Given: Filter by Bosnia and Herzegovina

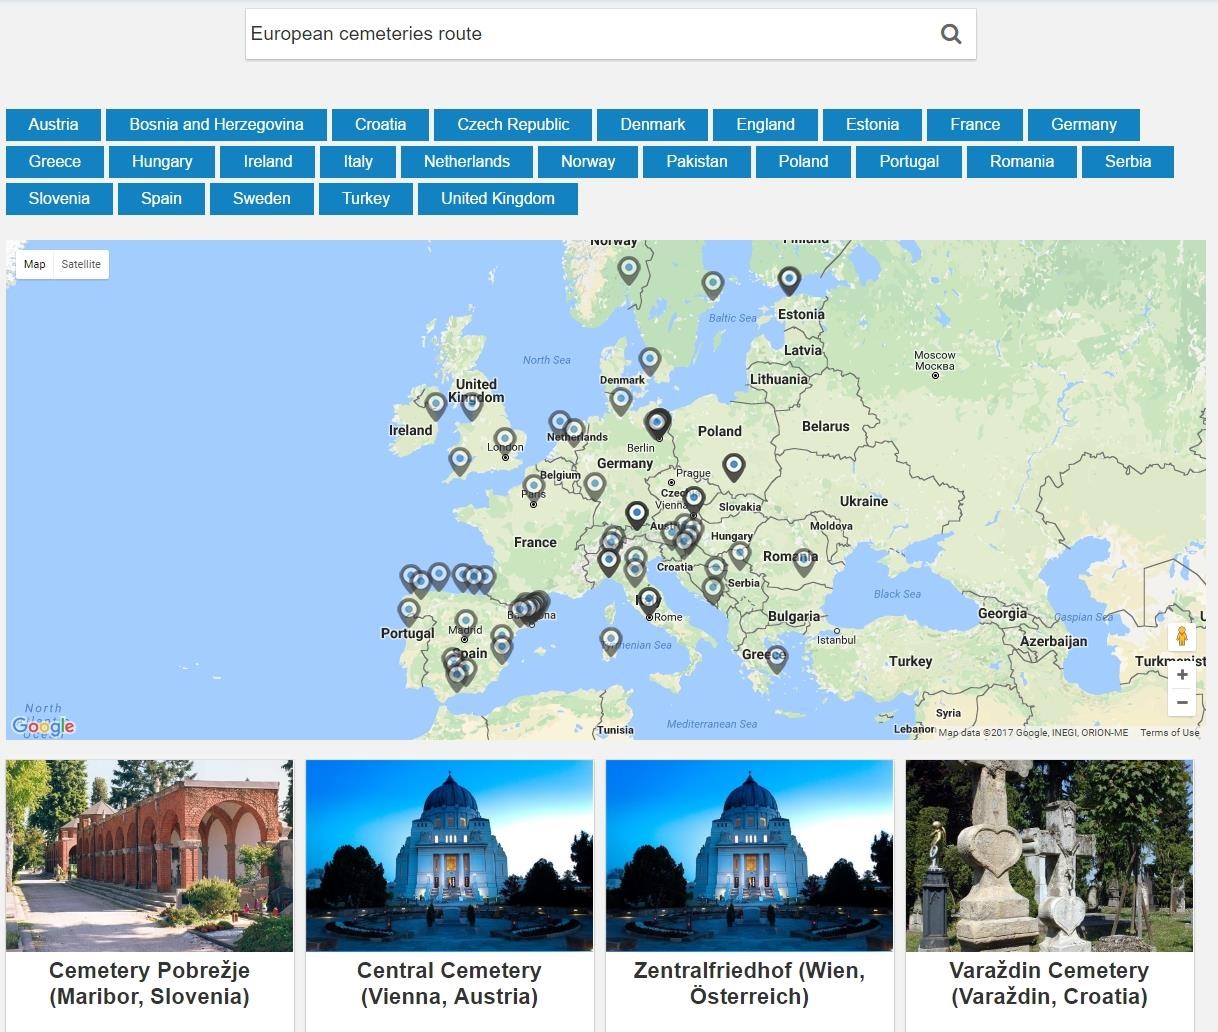Looking at the screenshot, I should tap(216, 125).
